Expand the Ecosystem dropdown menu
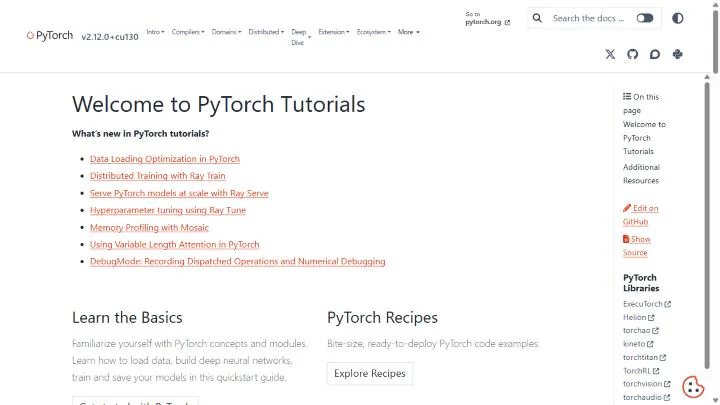This screenshot has height=405, width=720. 374,32
